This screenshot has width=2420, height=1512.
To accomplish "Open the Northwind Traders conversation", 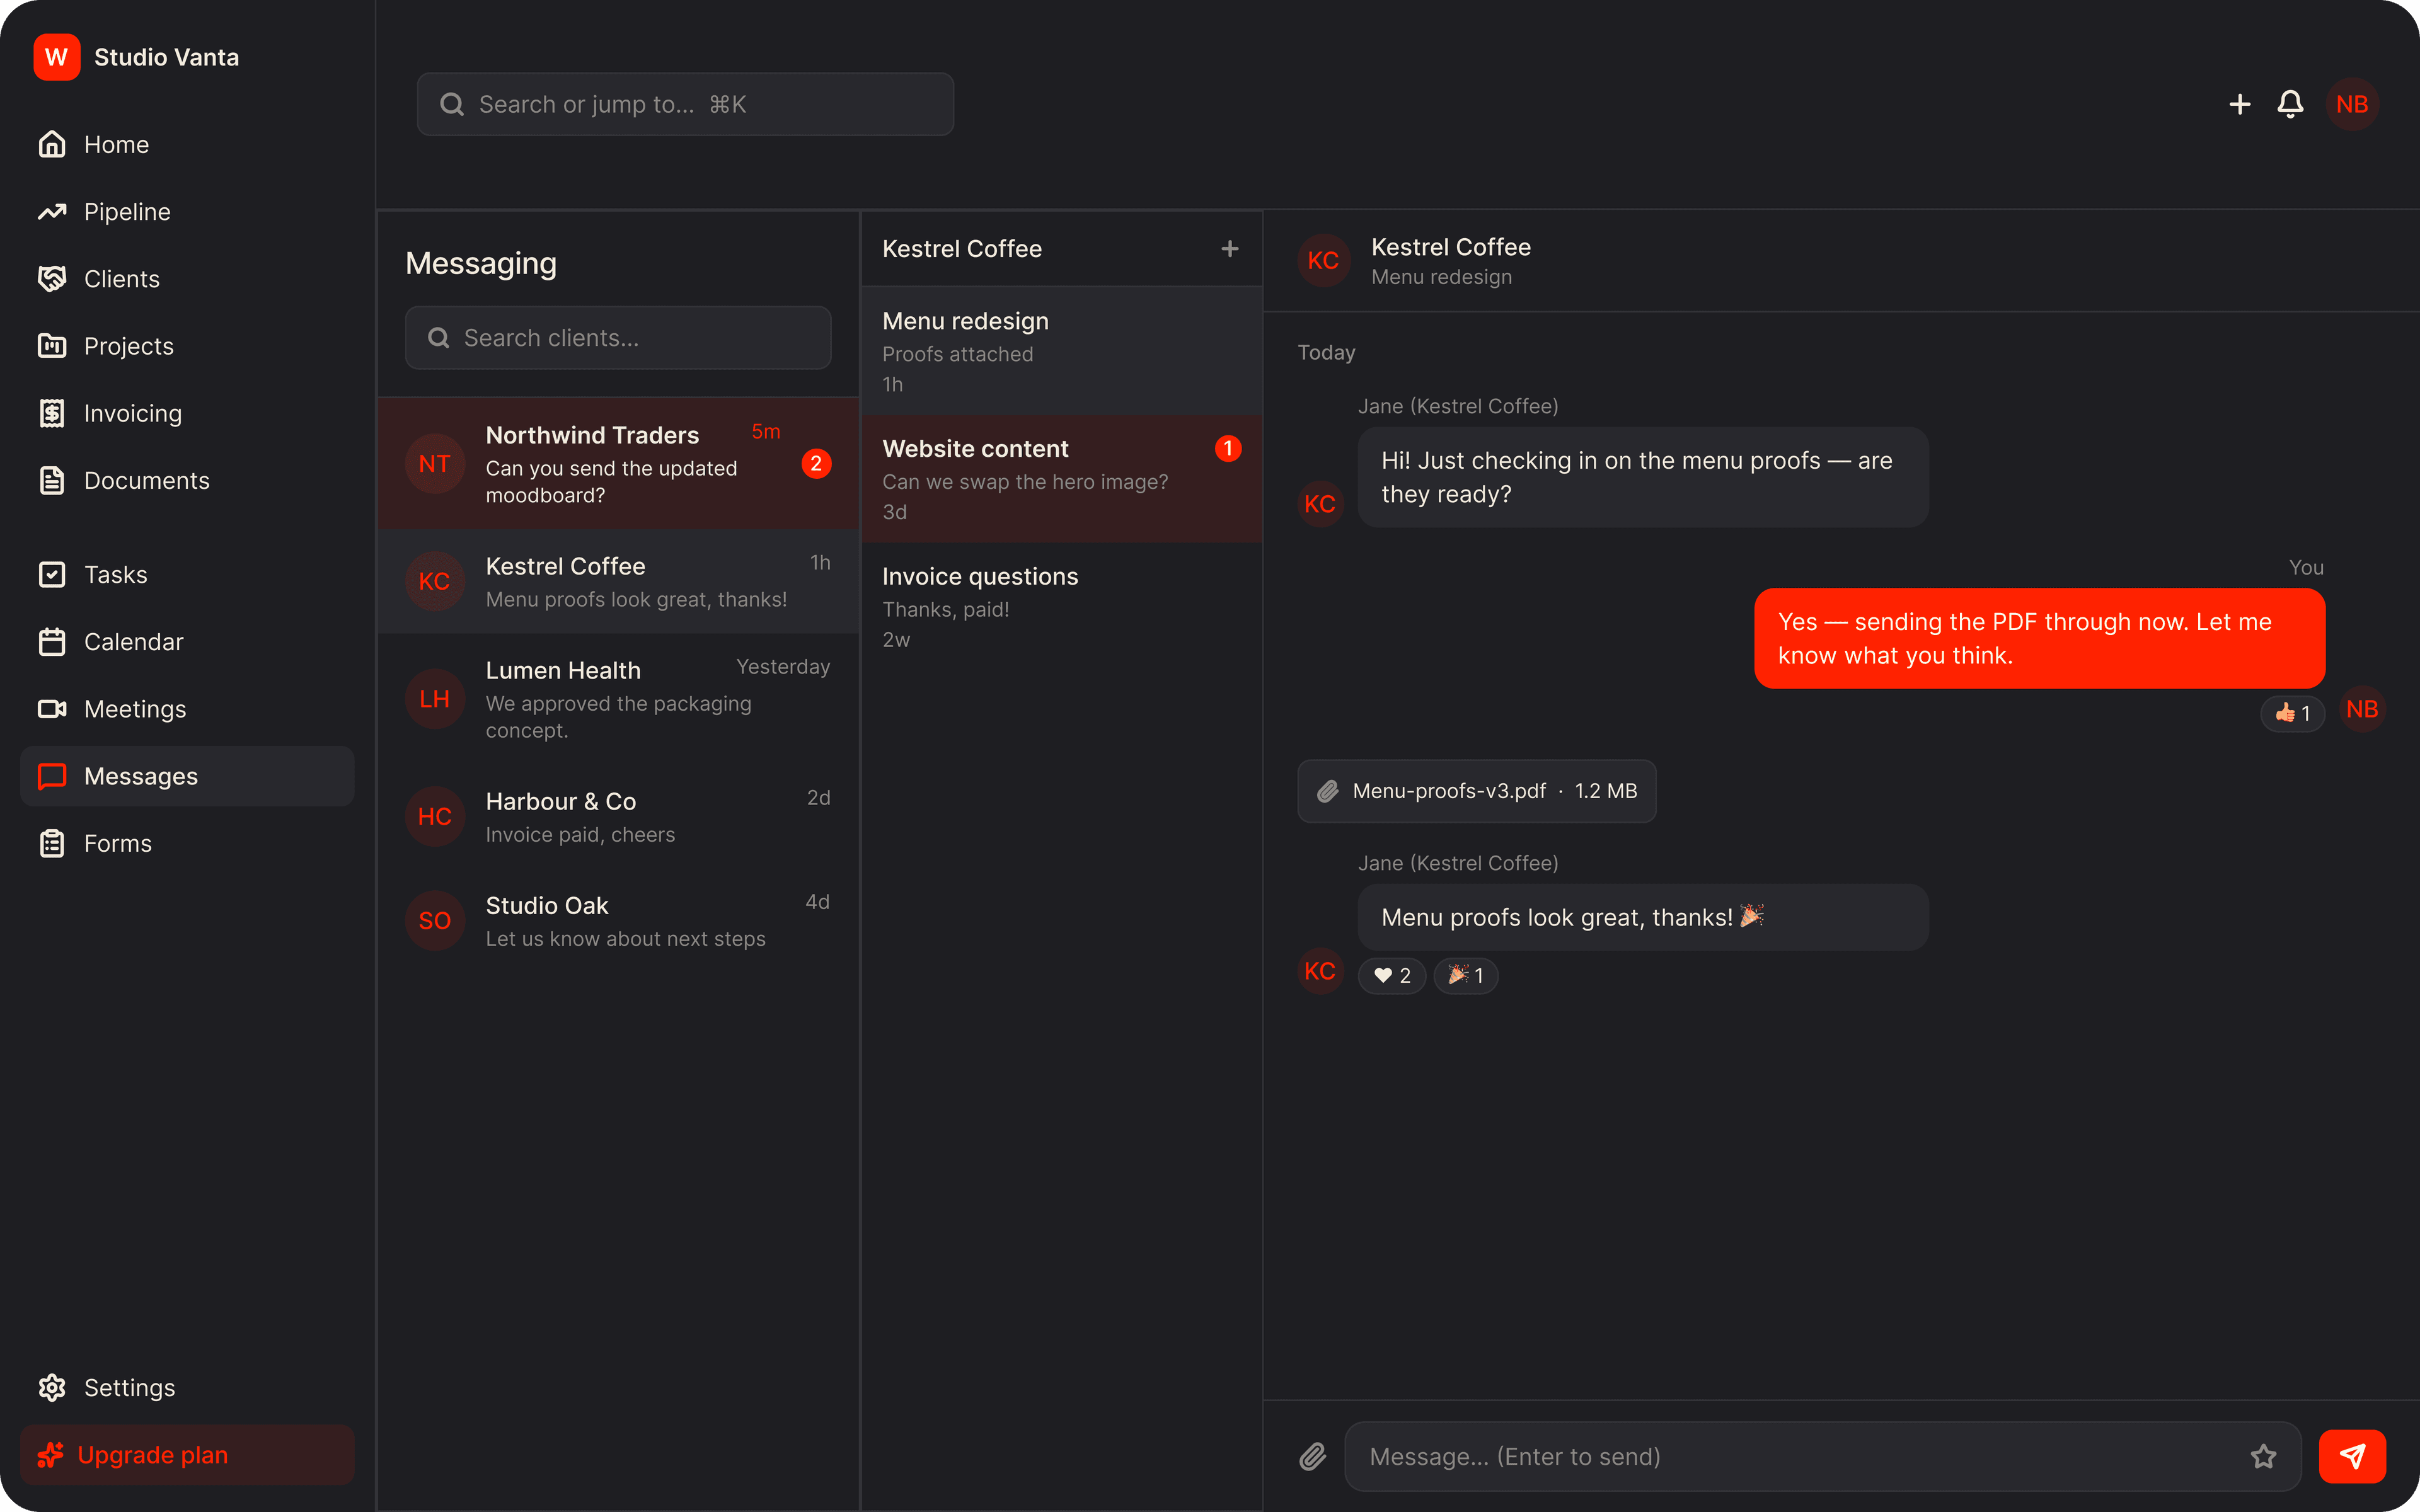I will (x=618, y=464).
